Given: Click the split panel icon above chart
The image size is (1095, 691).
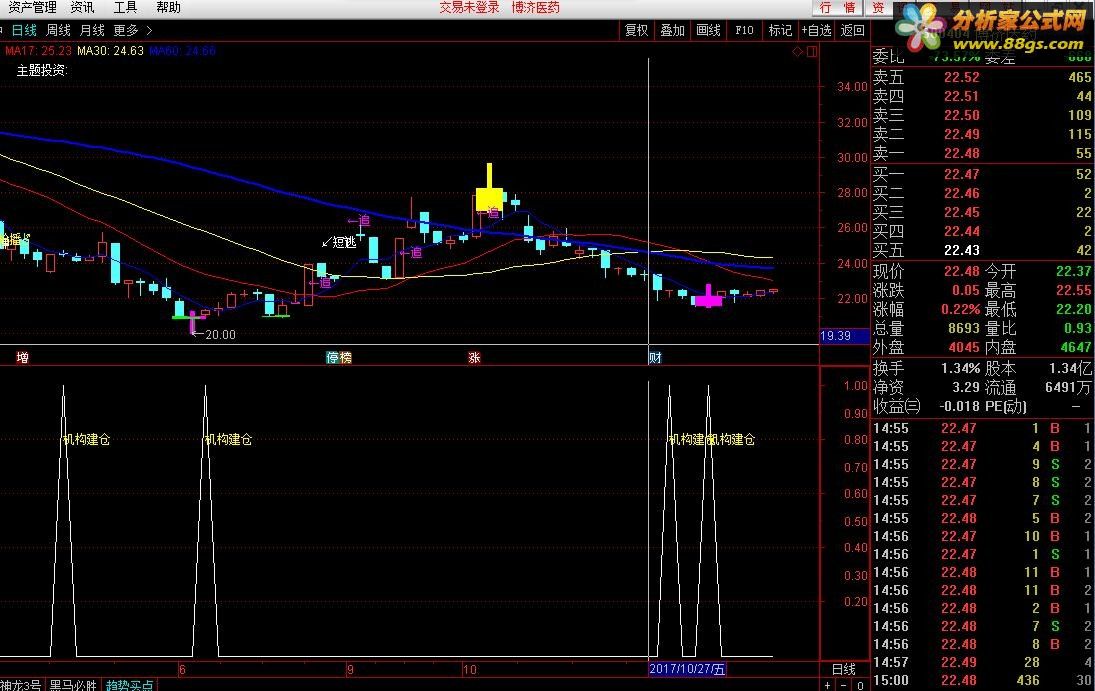Looking at the screenshot, I should 812,51.
